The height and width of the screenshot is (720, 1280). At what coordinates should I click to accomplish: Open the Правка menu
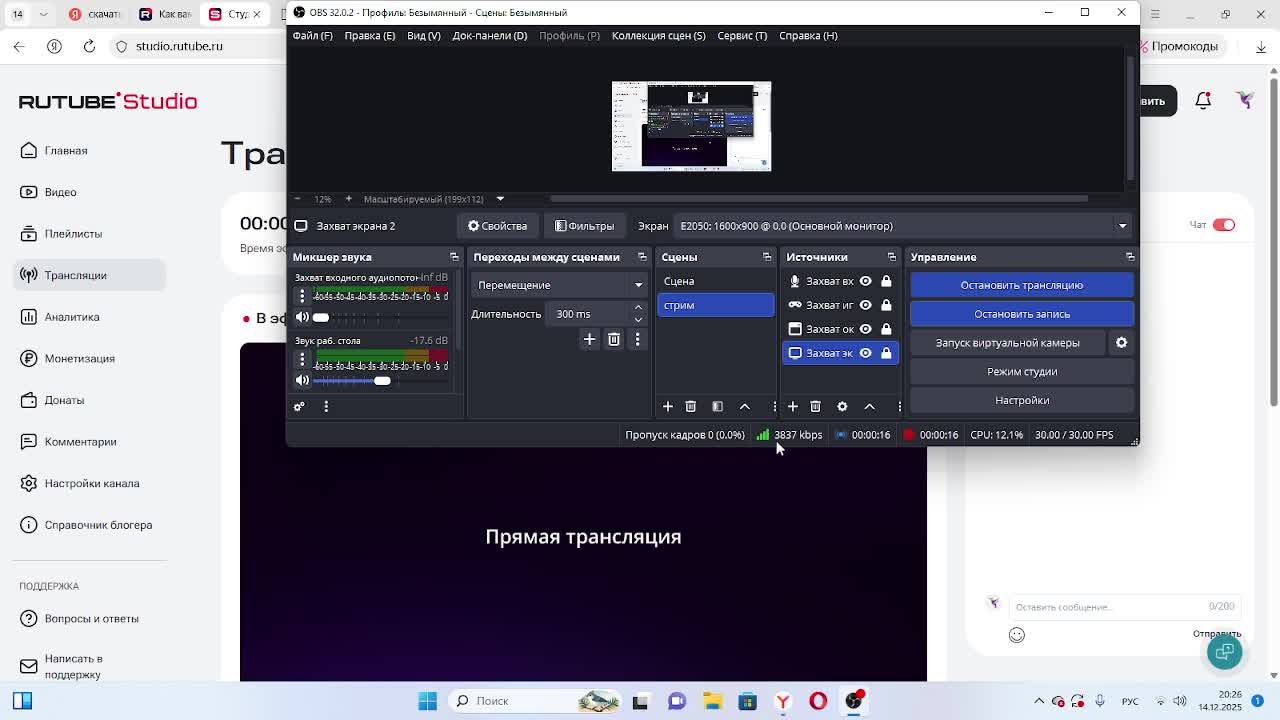point(369,36)
